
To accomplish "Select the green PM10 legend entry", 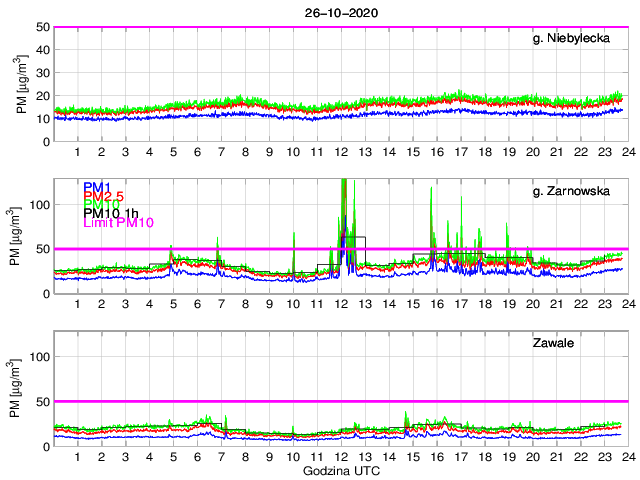I will click(102, 207).
